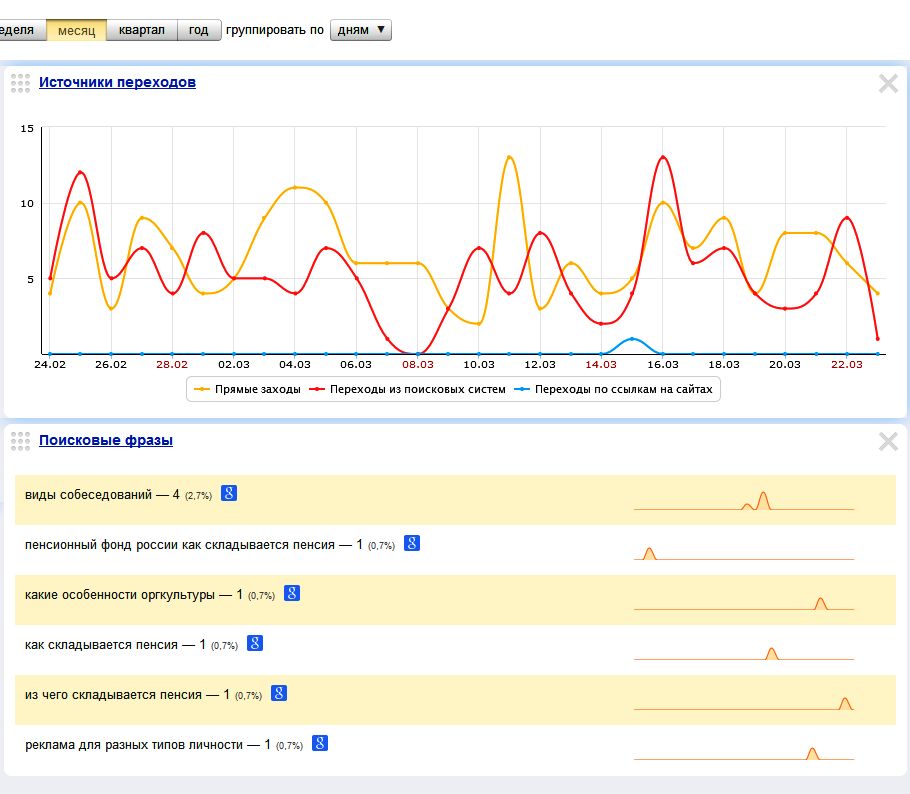Open the Поисковые фразы report link

(106, 441)
